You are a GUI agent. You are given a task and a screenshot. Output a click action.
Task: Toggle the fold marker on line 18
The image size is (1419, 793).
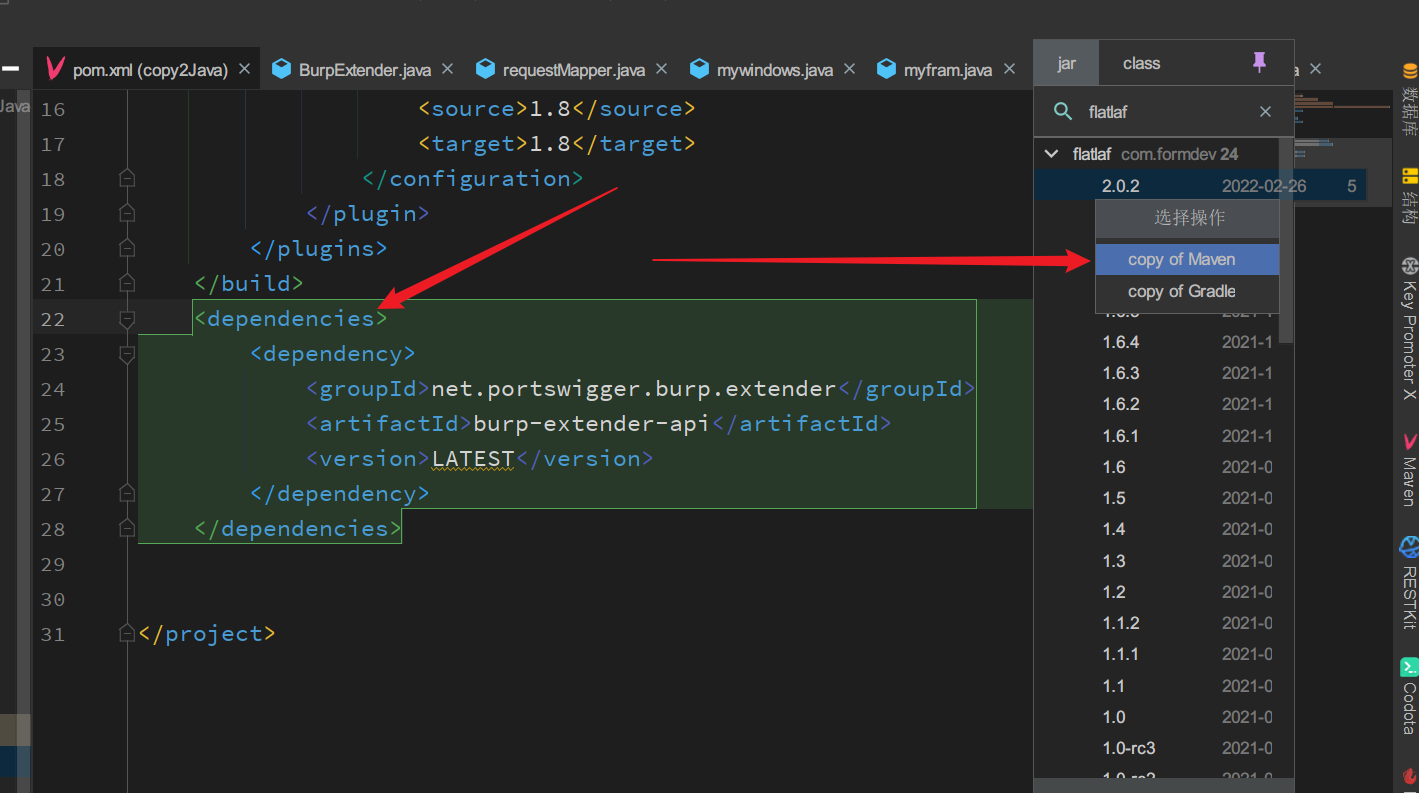pos(126,179)
